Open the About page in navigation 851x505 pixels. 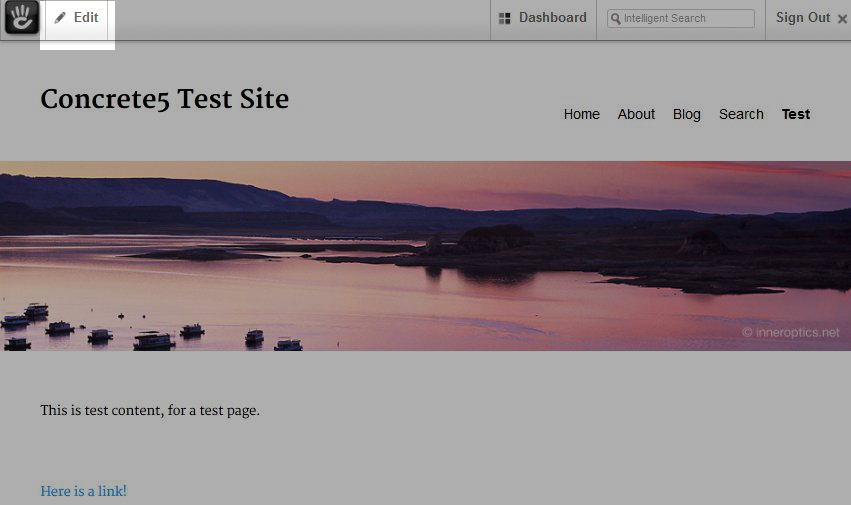[636, 114]
